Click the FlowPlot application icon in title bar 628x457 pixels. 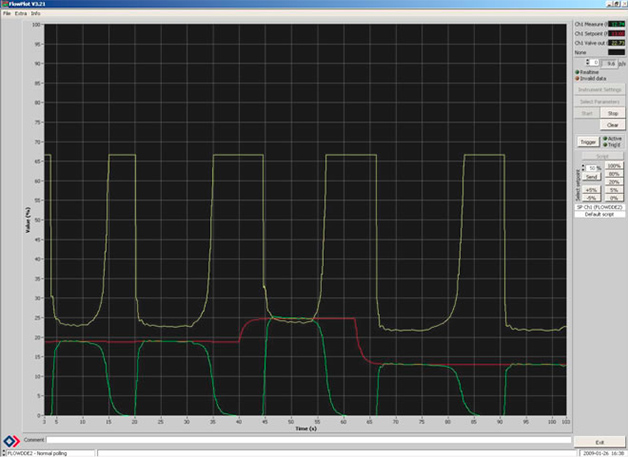[x=4, y=4]
